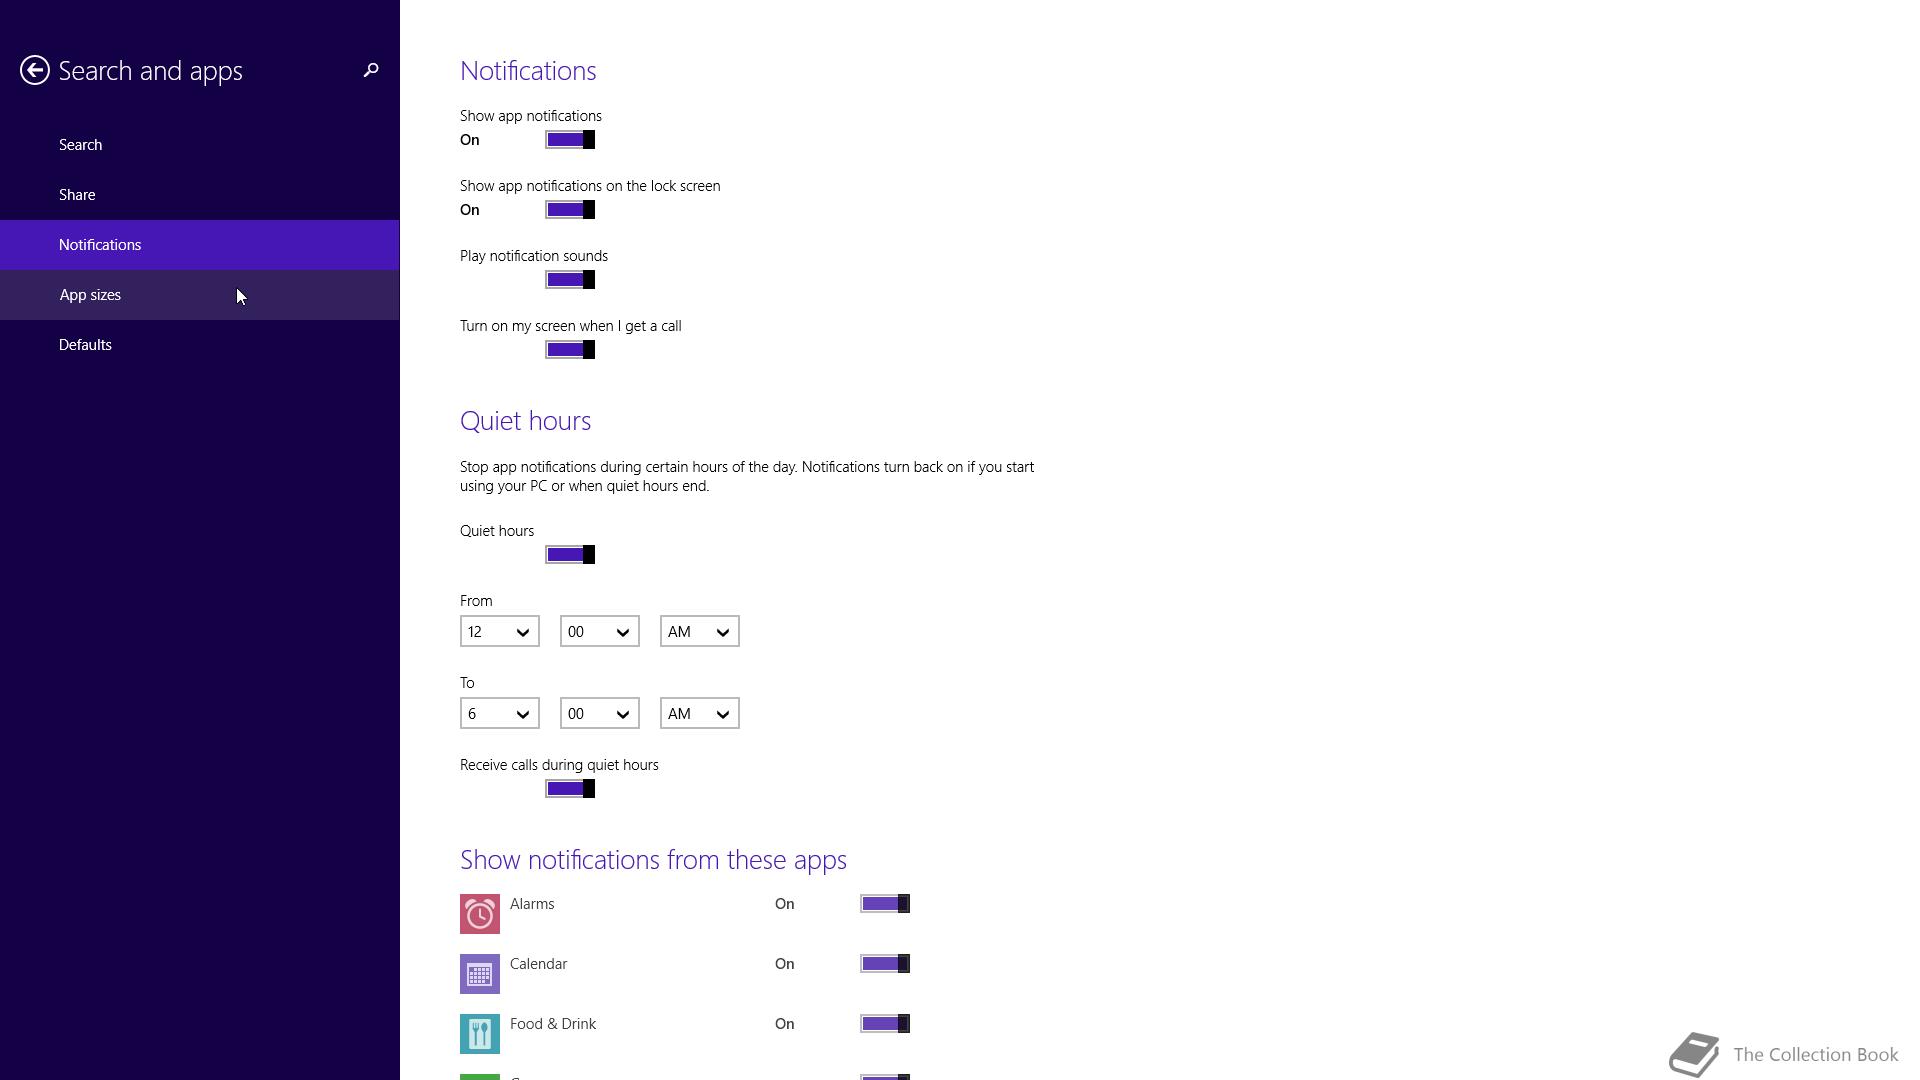
Task: Toggle Receive calls during quiet hours
Action: pos(570,789)
